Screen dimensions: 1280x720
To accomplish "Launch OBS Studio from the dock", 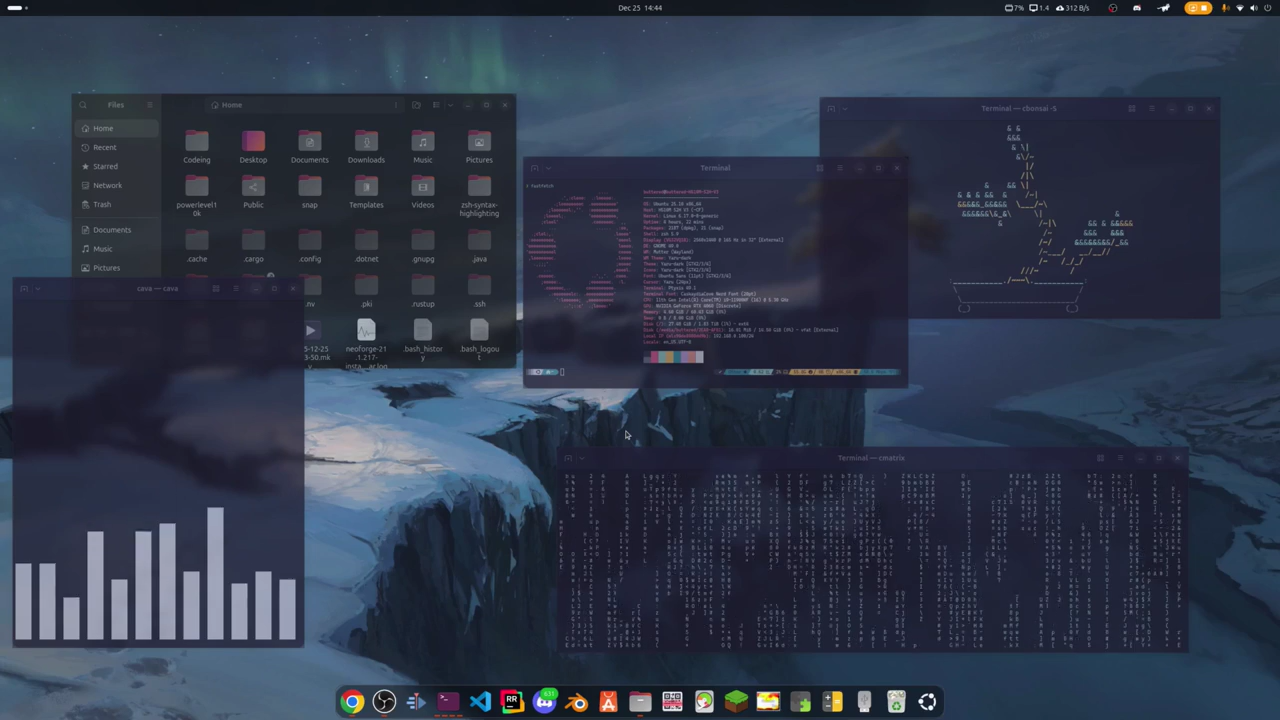I will coord(384,701).
